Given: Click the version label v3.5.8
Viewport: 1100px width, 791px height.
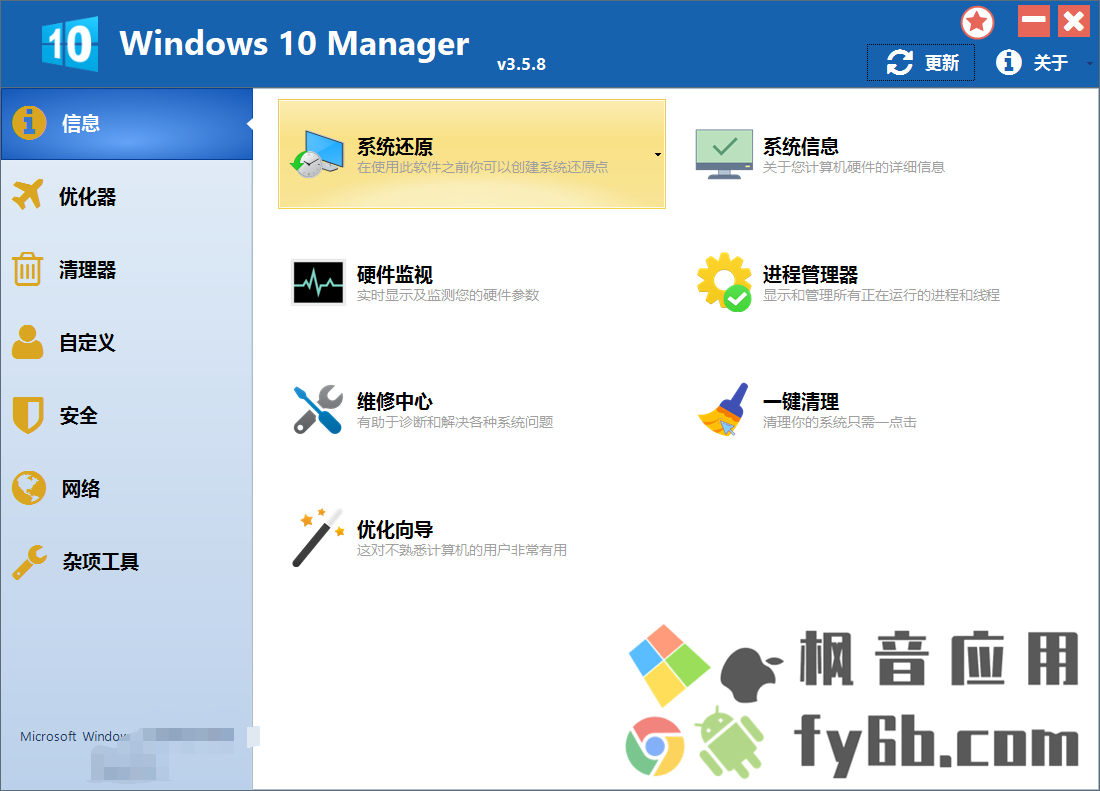Looking at the screenshot, I should pos(521,65).
